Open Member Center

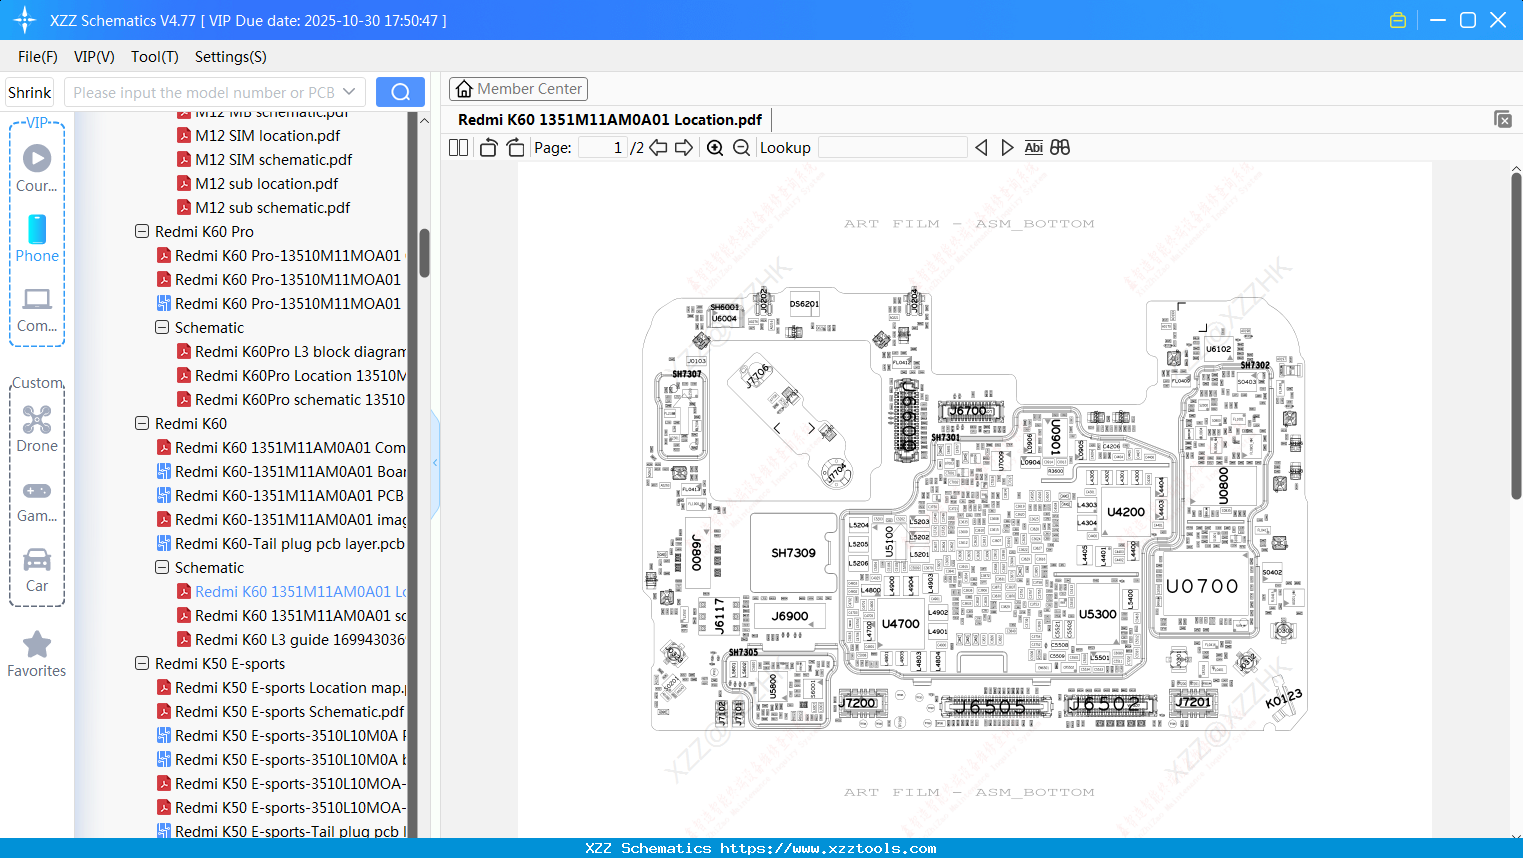(x=518, y=88)
